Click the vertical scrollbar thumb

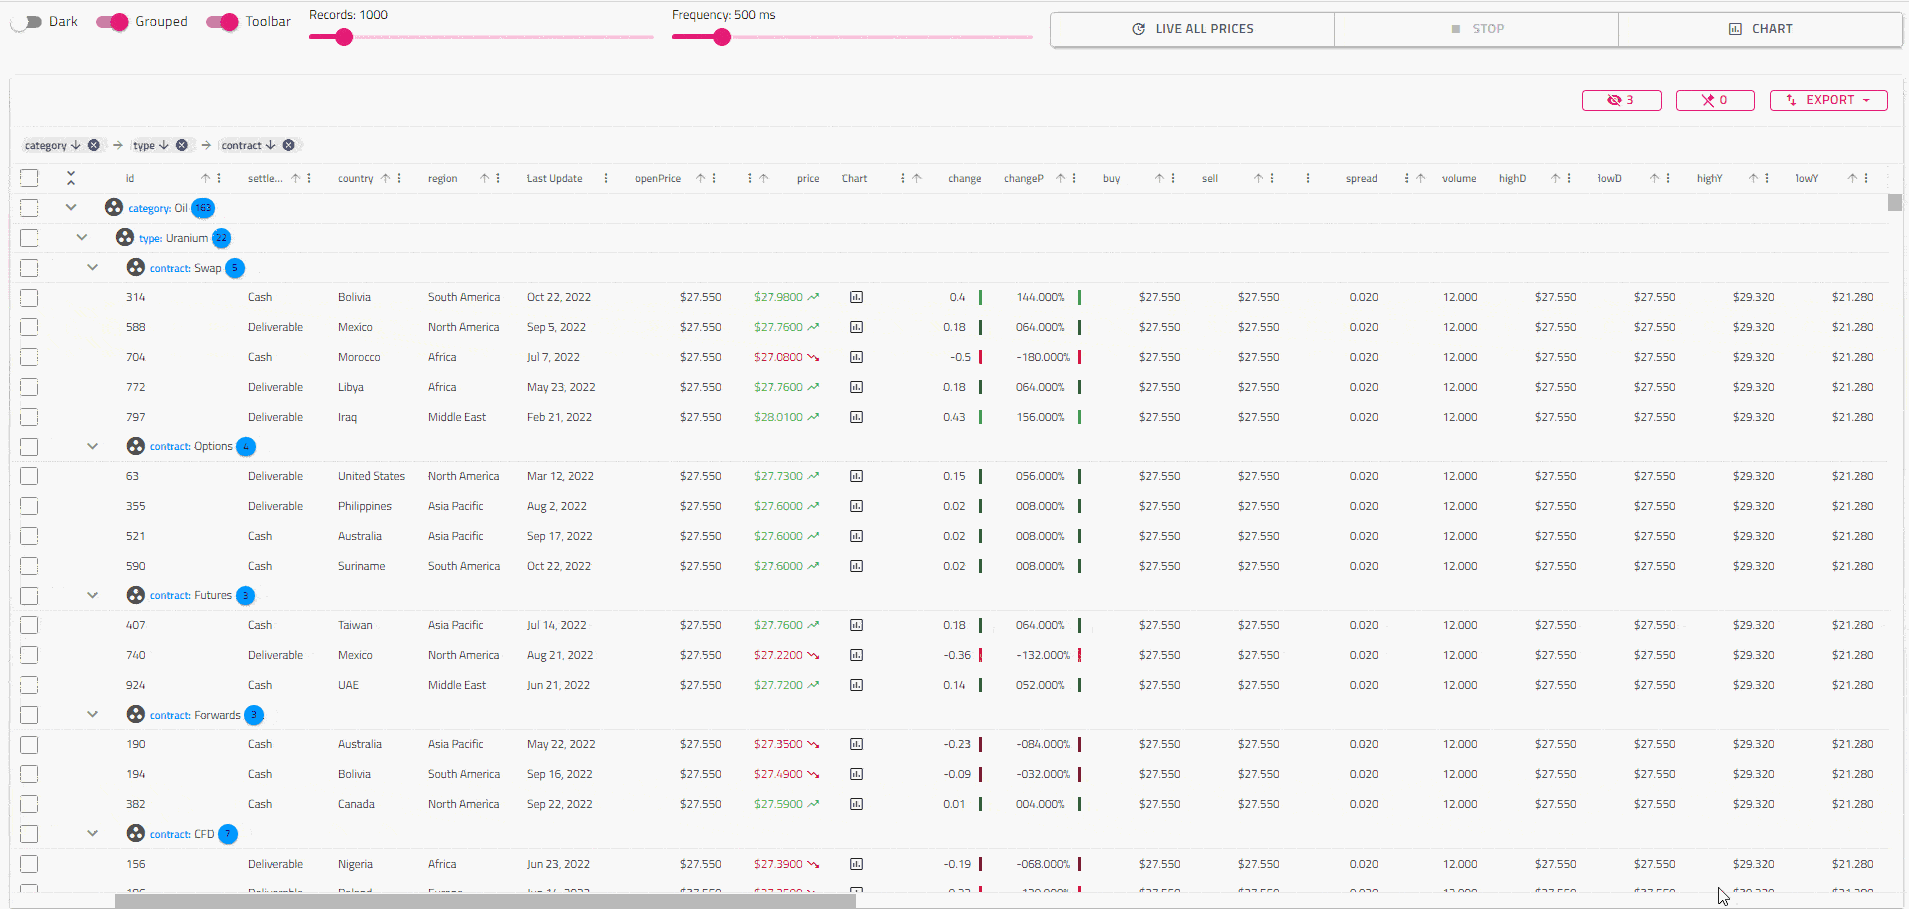[x=1895, y=203]
